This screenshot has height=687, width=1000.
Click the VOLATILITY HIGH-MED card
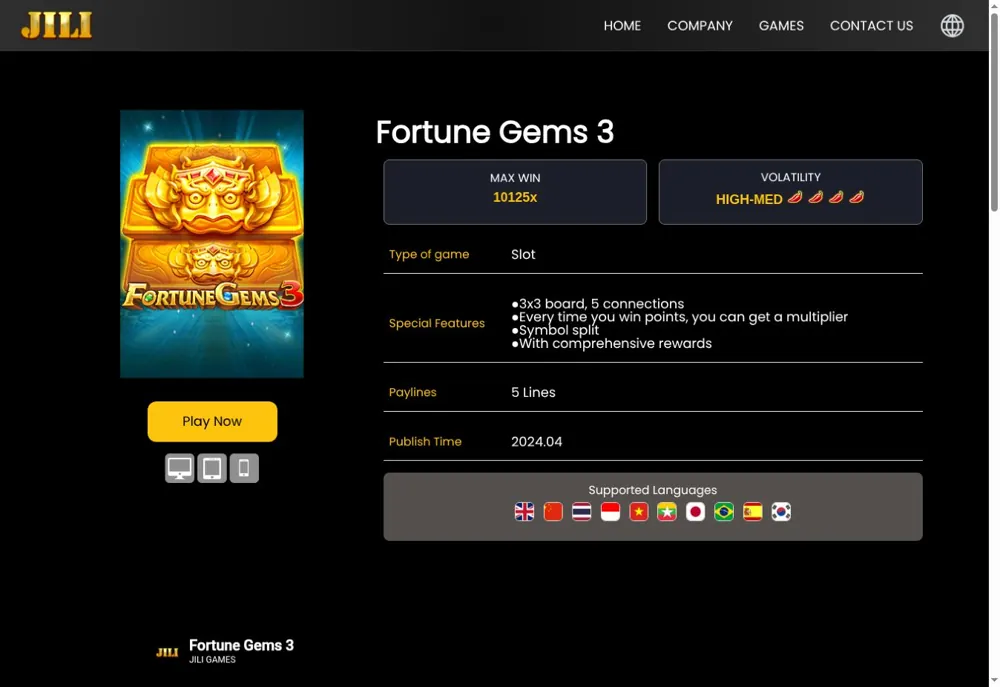click(x=790, y=192)
